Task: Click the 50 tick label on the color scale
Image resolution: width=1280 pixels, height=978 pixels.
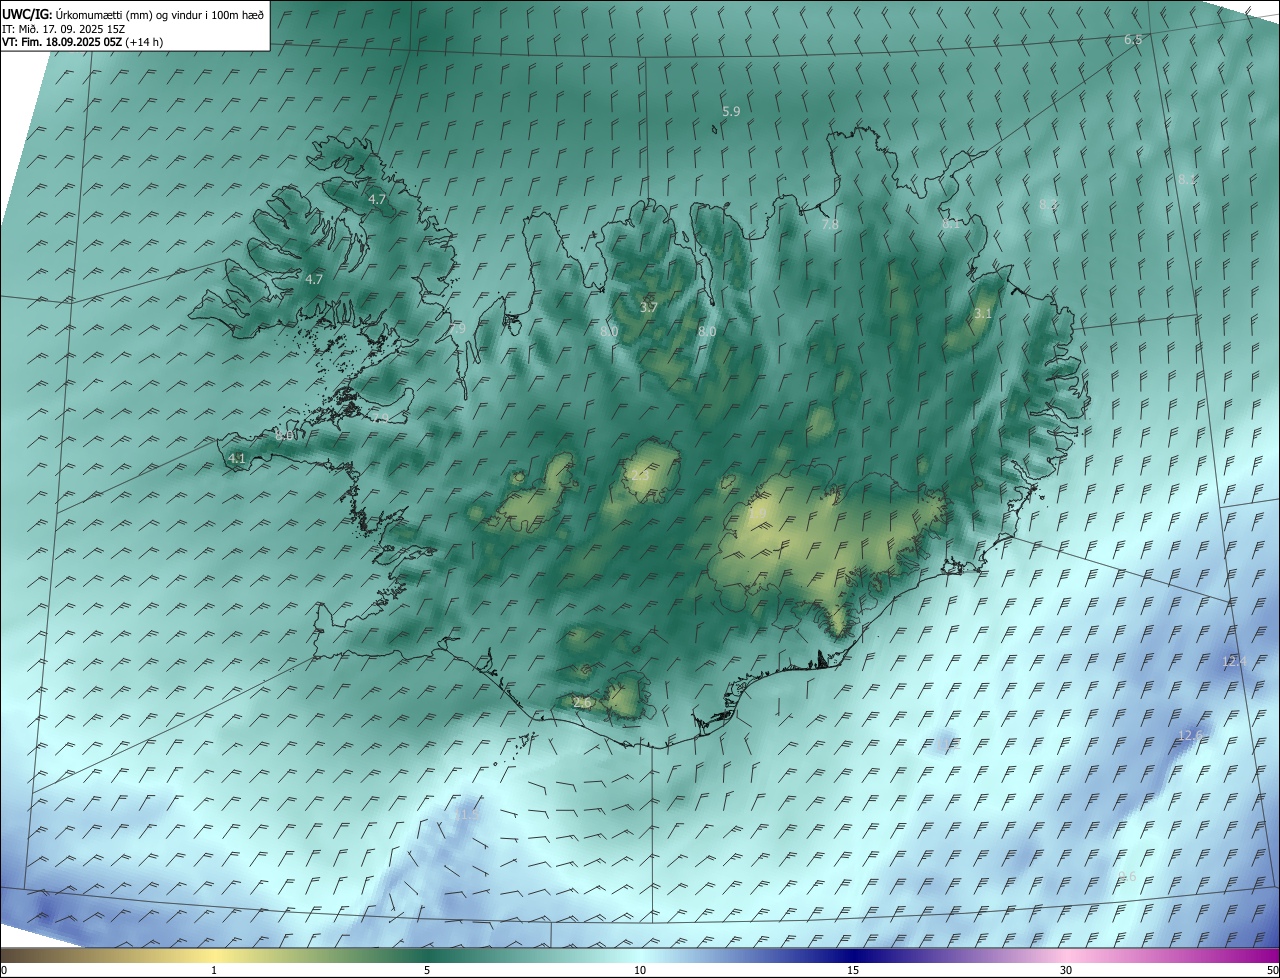Action: pos(1272,970)
